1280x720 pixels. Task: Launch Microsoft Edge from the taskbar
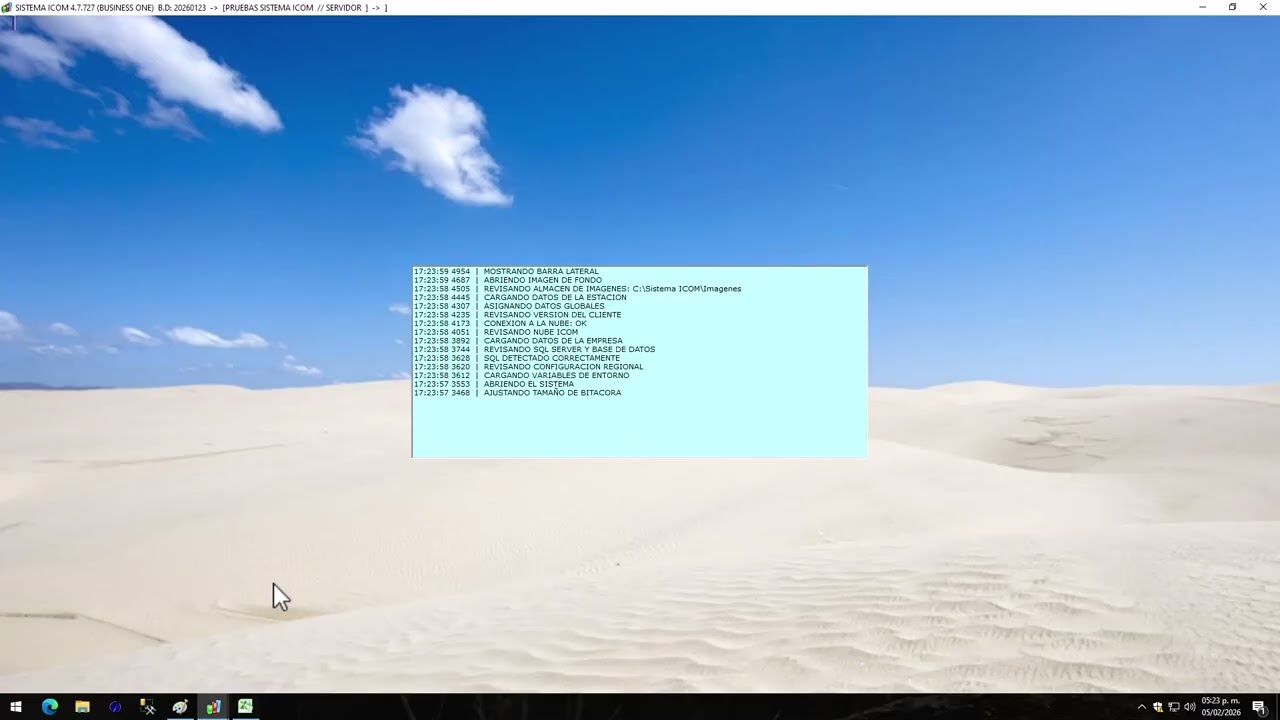click(x=50, y=707)
